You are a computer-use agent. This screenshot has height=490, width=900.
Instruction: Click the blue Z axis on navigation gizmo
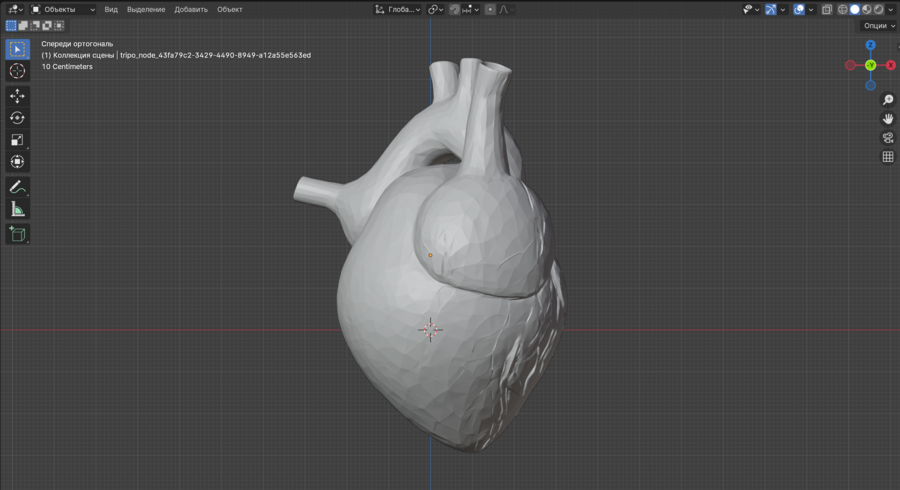pos(870,45)
